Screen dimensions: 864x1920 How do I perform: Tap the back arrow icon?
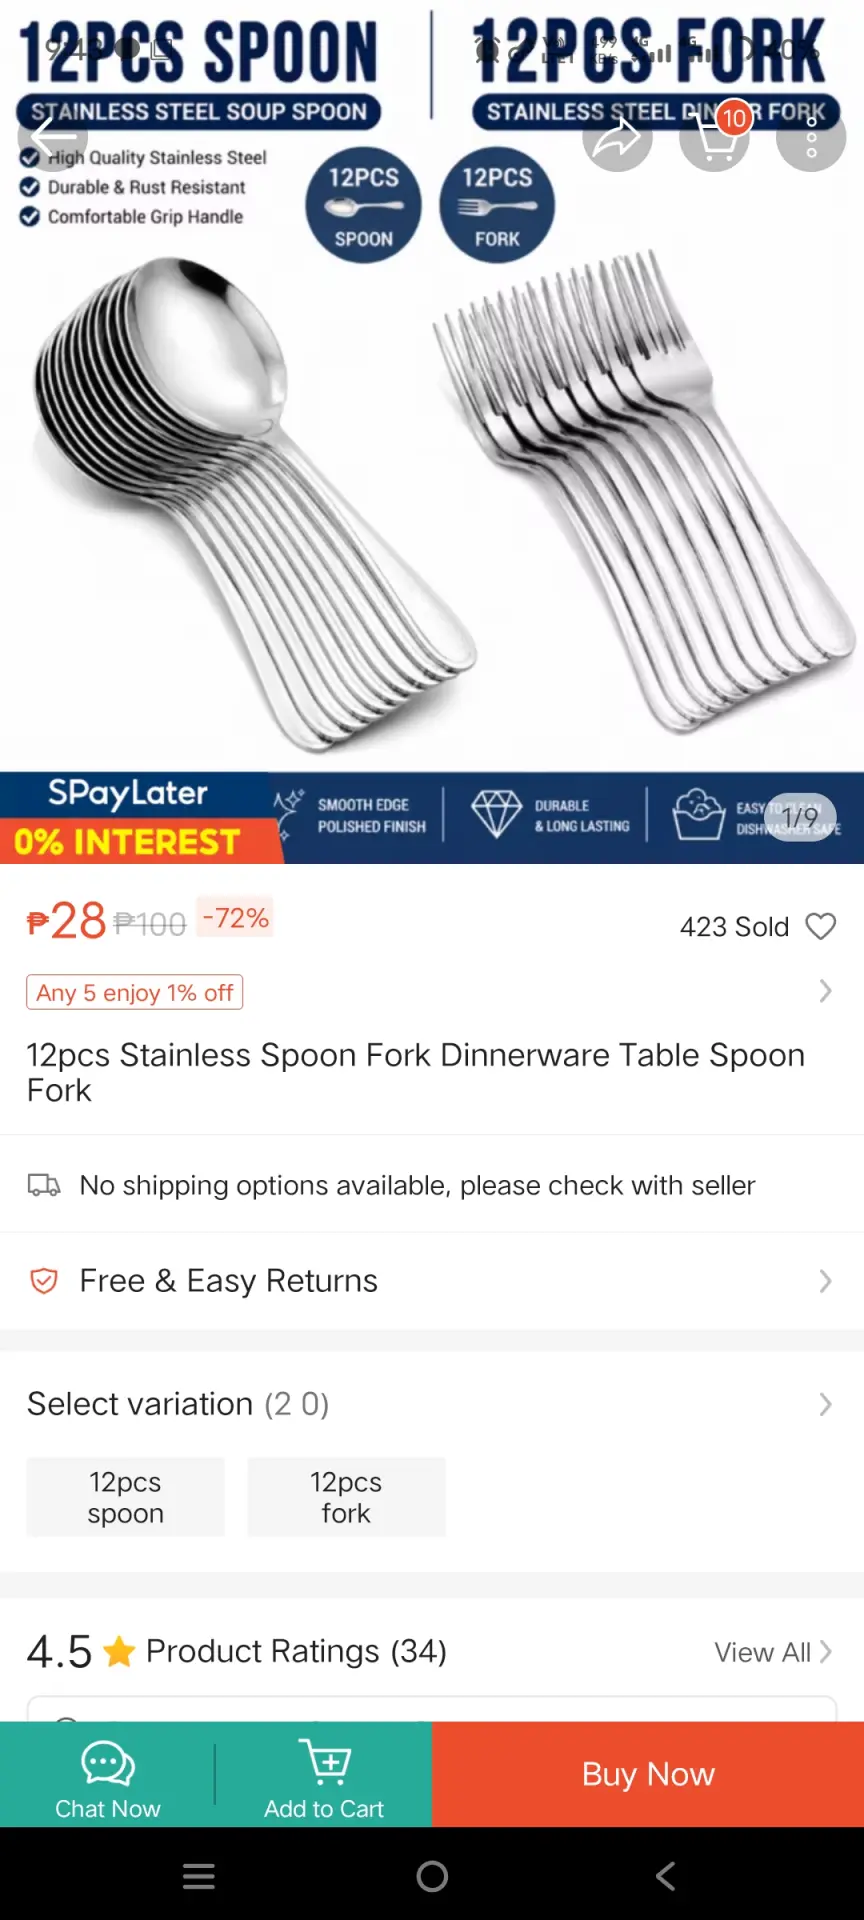(x=52, y=137)
